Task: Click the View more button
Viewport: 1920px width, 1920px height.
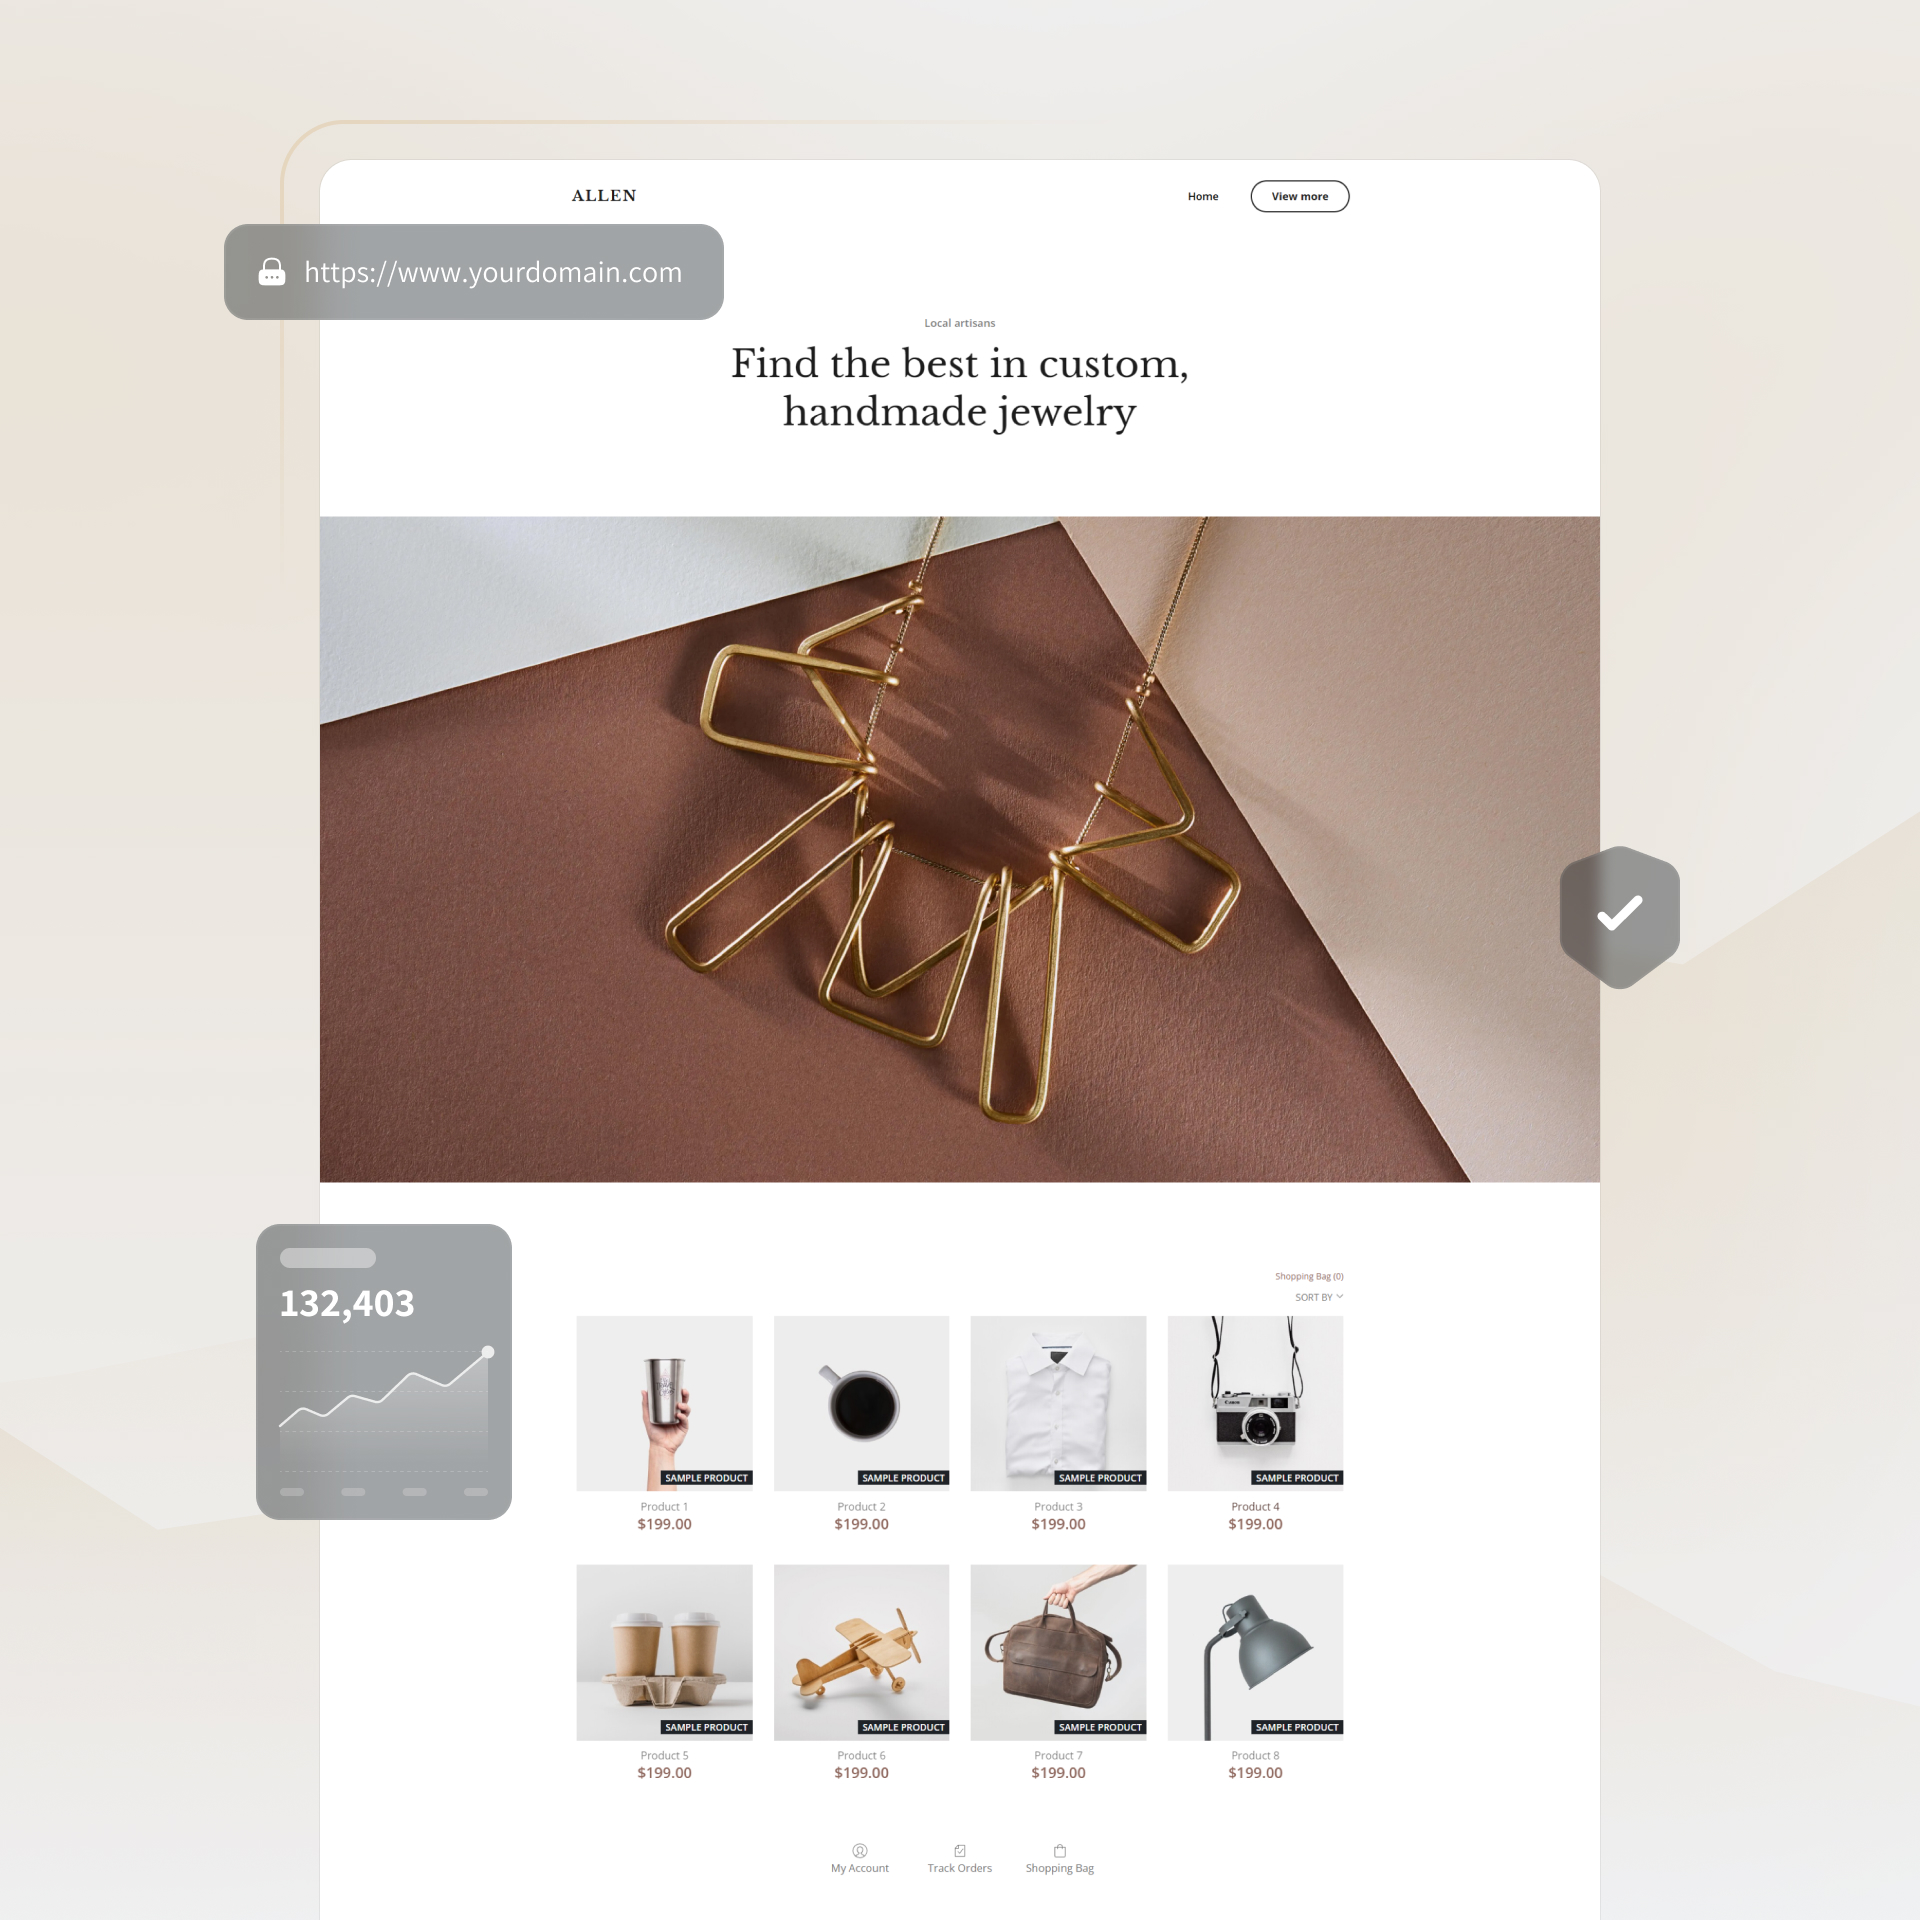Action: click(x=1299, y=195)
